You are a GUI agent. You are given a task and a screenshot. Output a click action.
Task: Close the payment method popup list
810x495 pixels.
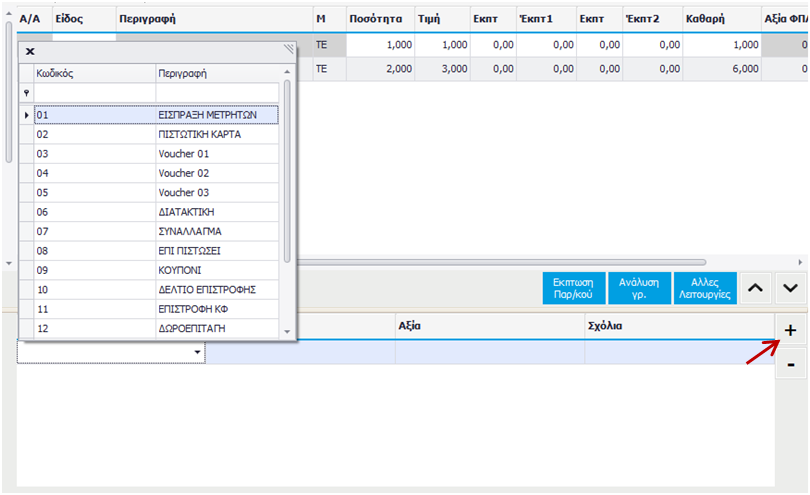click(x=30, y=50)
